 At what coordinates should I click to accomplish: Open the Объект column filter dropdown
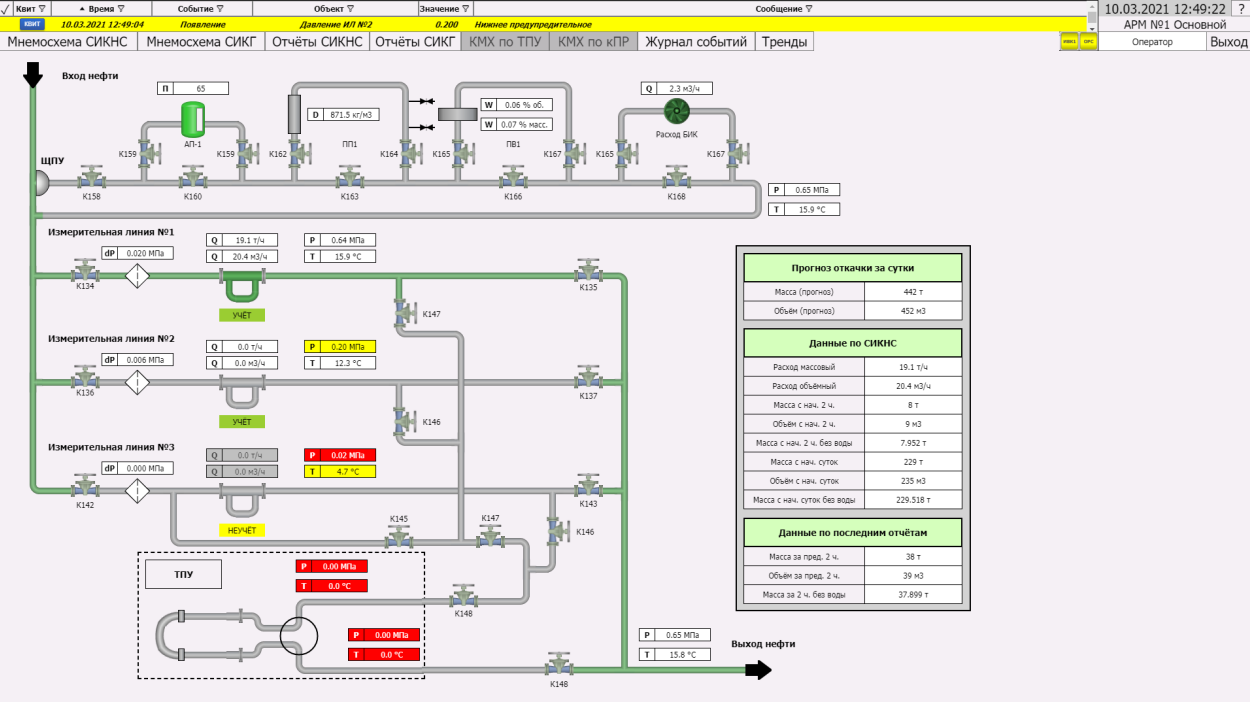(350, 8)
